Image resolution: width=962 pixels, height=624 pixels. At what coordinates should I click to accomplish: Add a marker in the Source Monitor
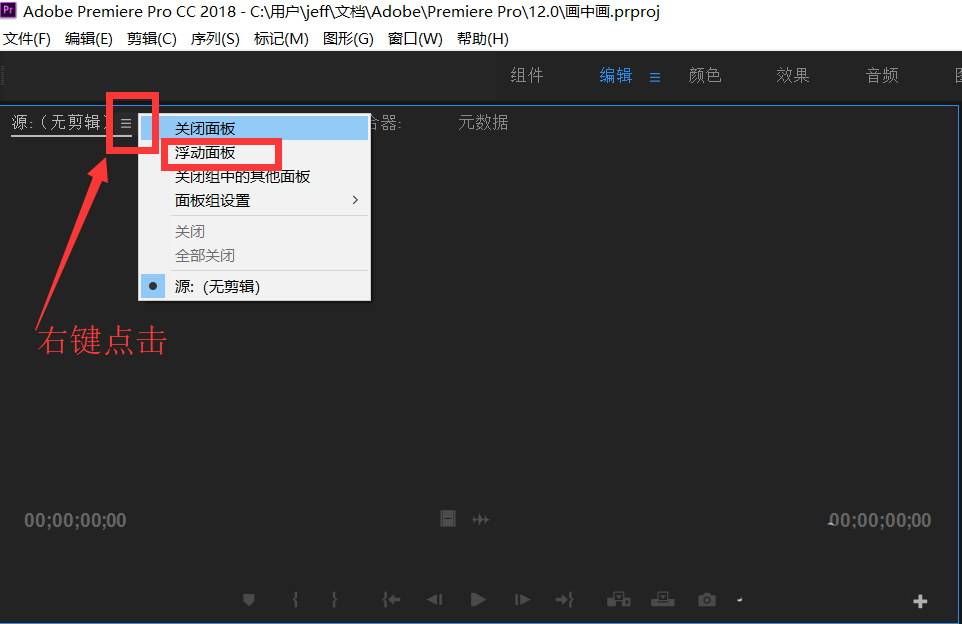click(x=248, y=600)
